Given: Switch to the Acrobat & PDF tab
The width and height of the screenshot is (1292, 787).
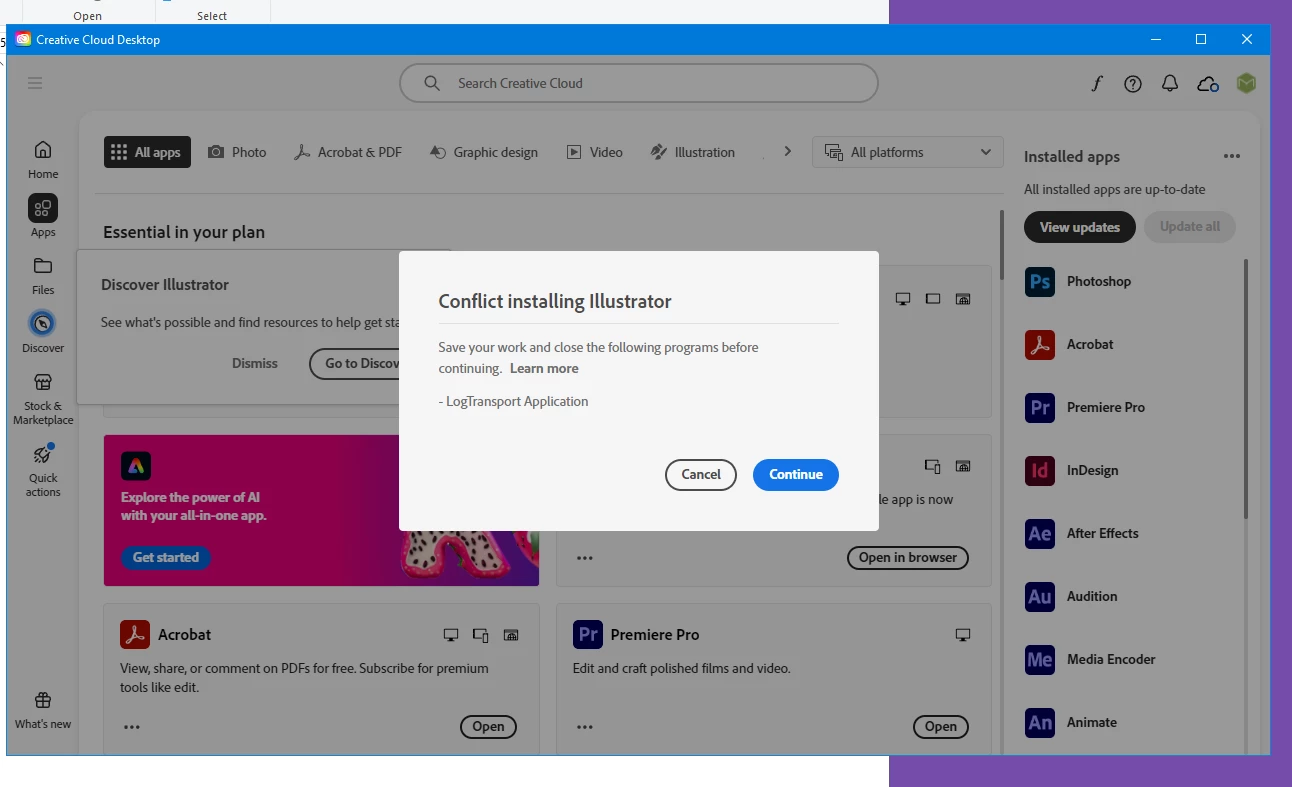Looking at the screenshot, I should (347, 152).
